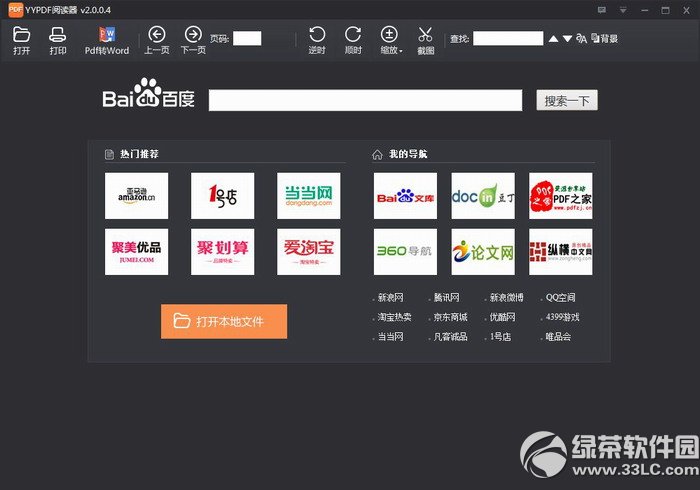
Task: Open the 4399游戏 link
Action: click(562, 317)
